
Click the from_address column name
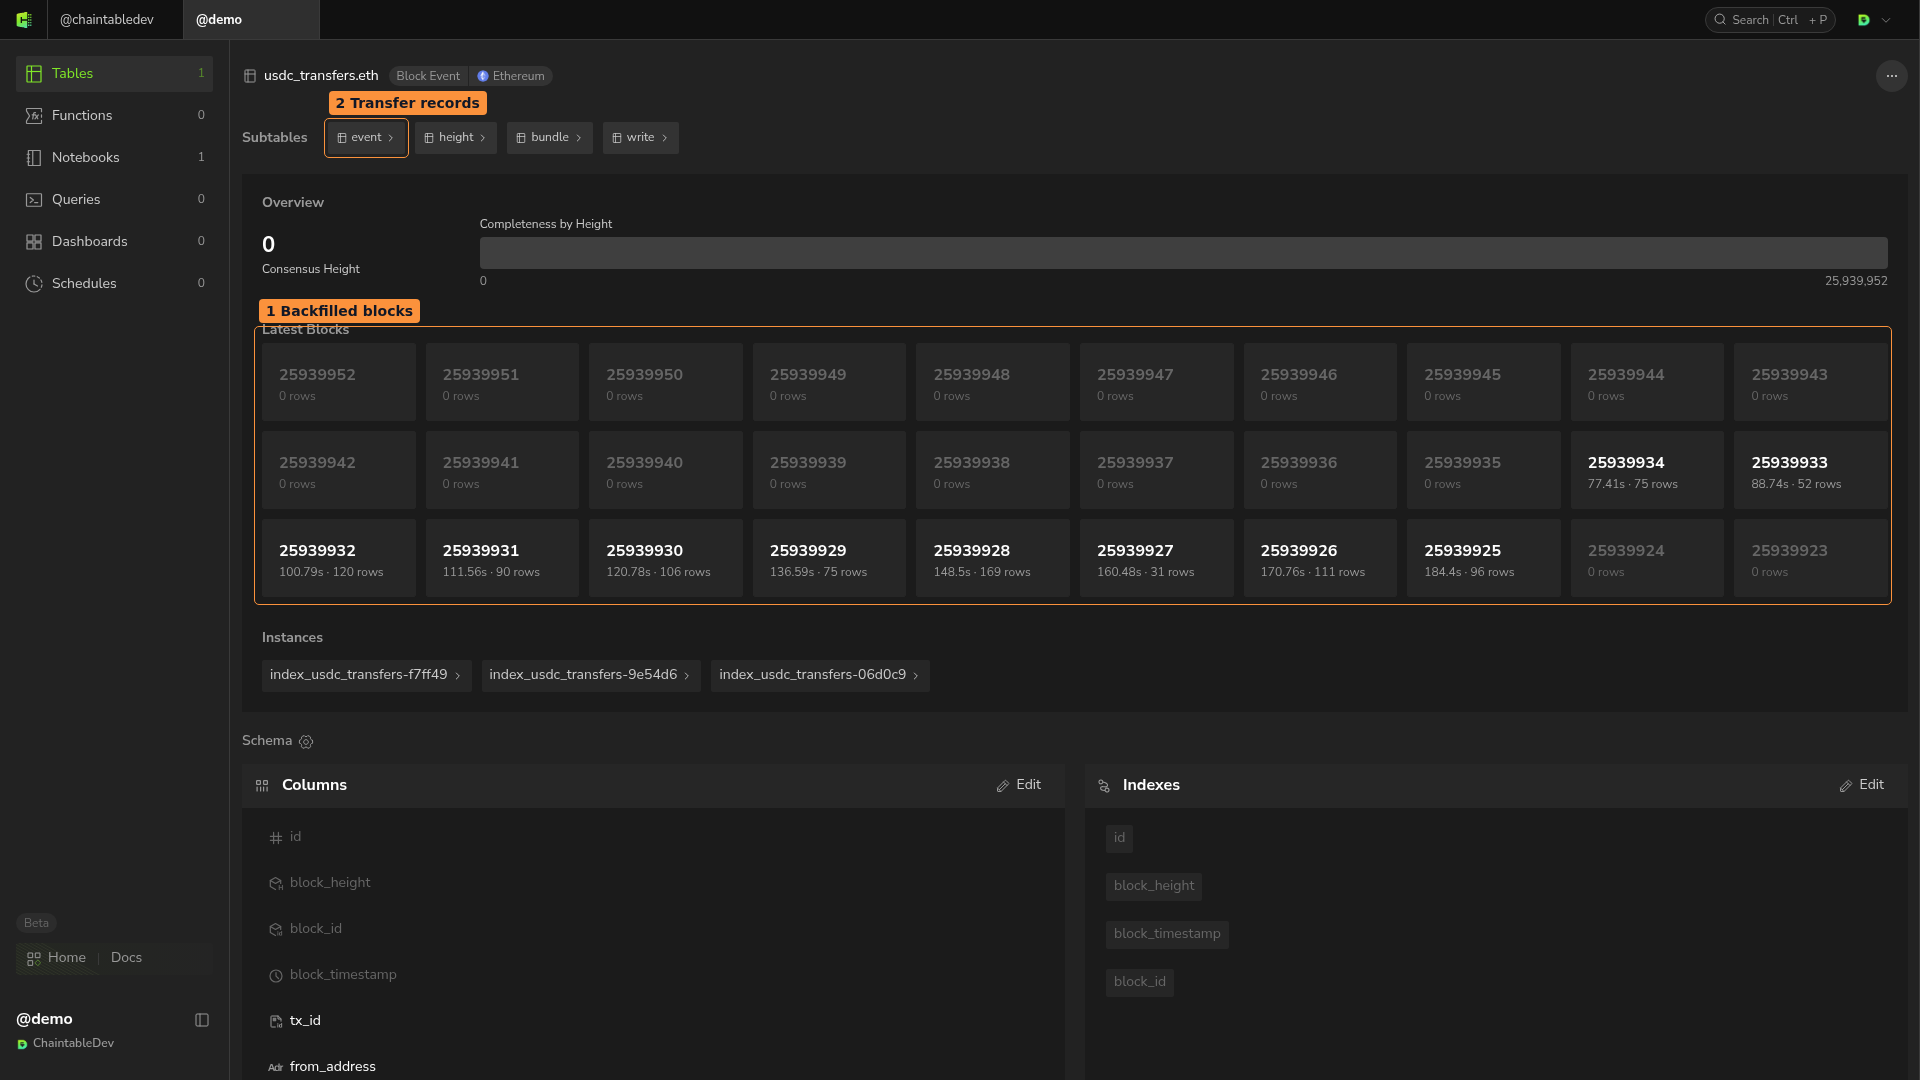click(x=333, y=1067)
